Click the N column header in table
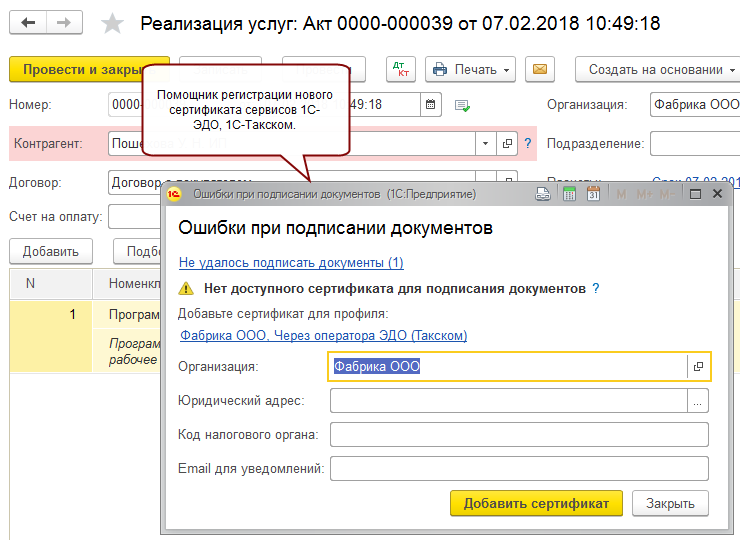 50,283
